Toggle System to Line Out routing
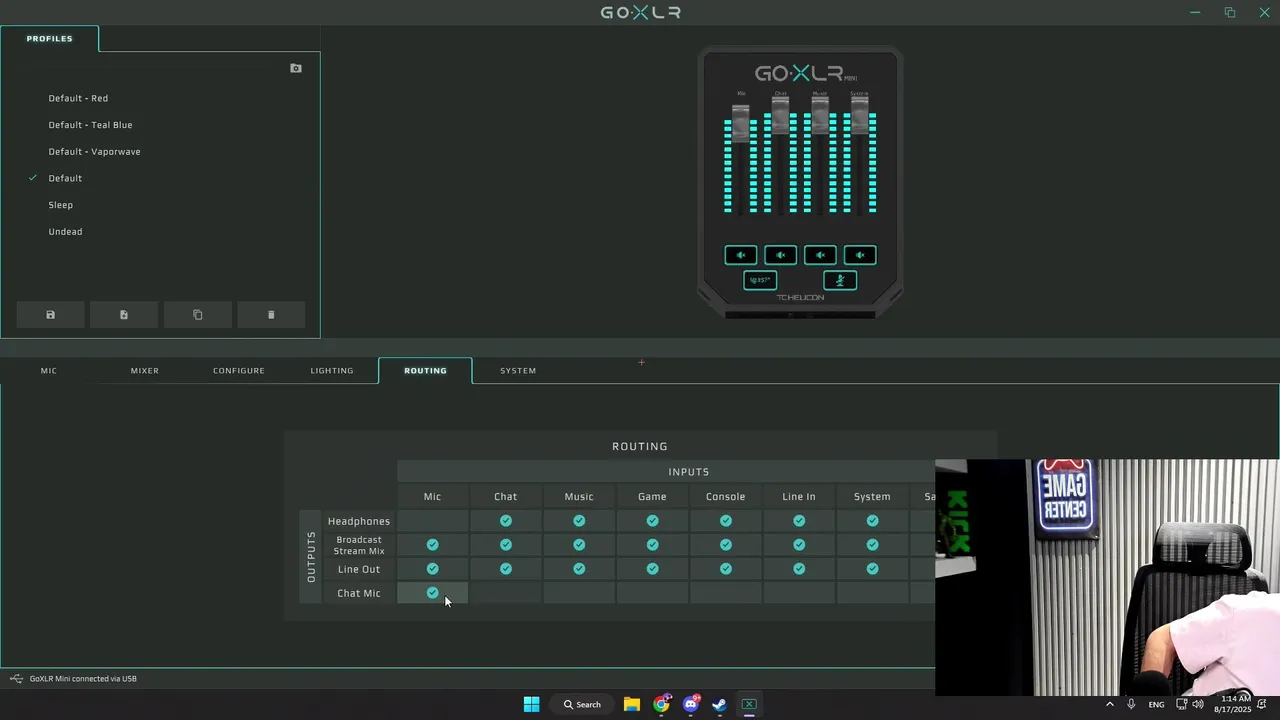 pos(872,569)
